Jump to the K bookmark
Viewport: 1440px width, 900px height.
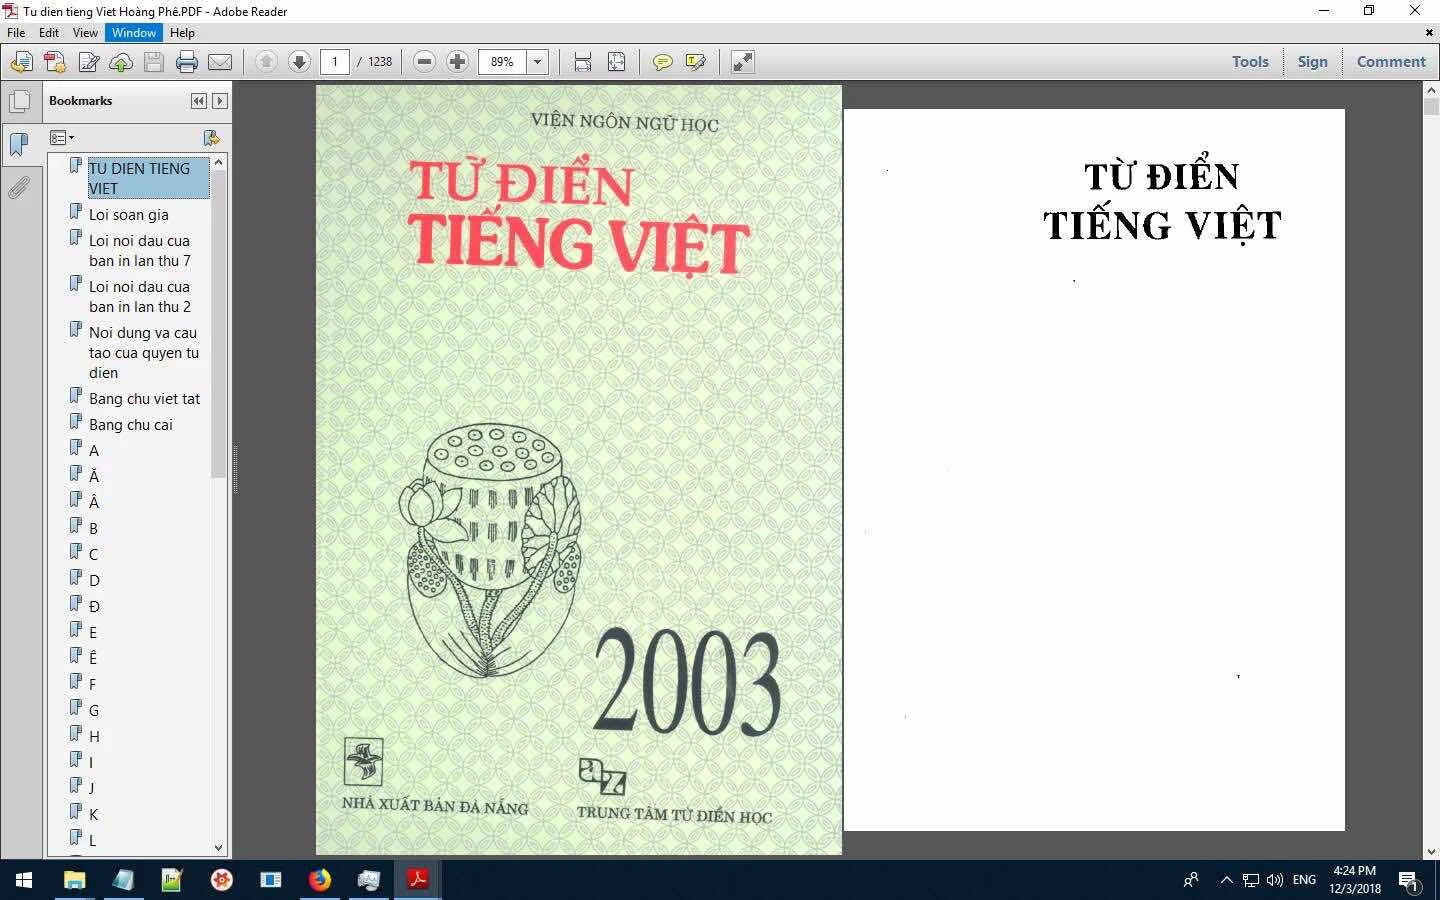[x=93, y=814]
